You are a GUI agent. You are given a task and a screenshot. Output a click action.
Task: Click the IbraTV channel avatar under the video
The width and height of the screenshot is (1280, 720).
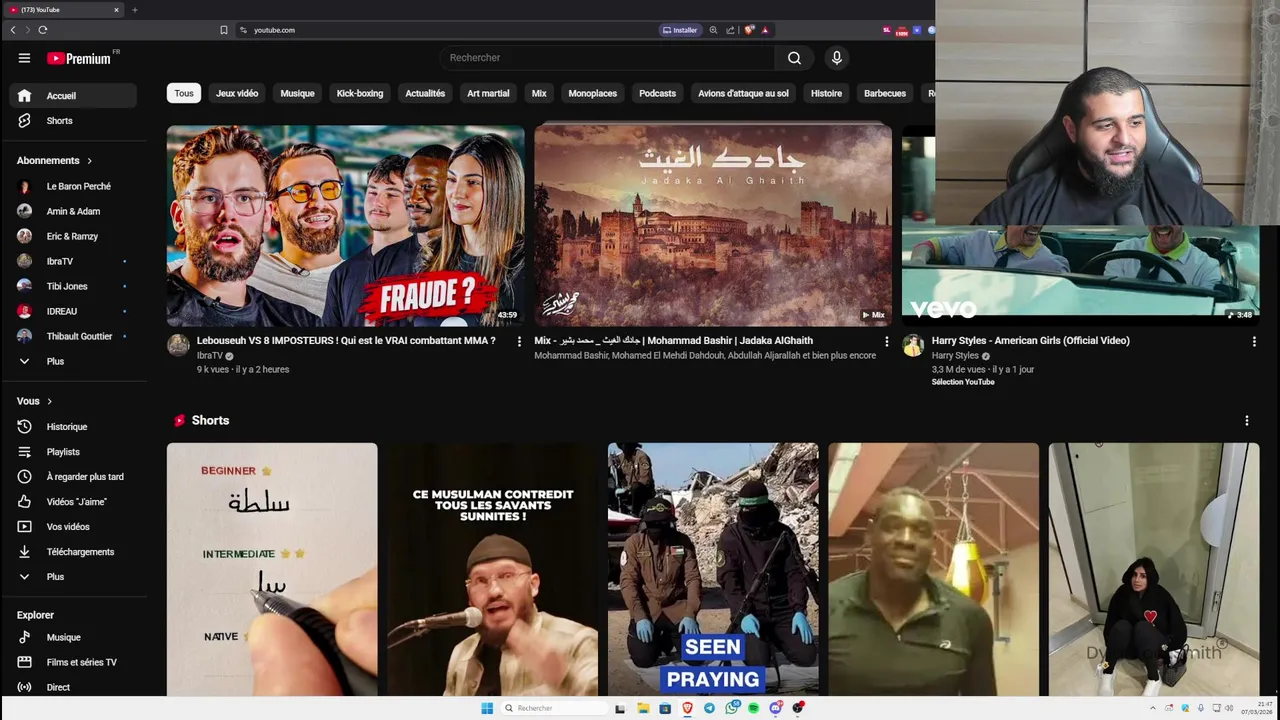tap(178, 346)
